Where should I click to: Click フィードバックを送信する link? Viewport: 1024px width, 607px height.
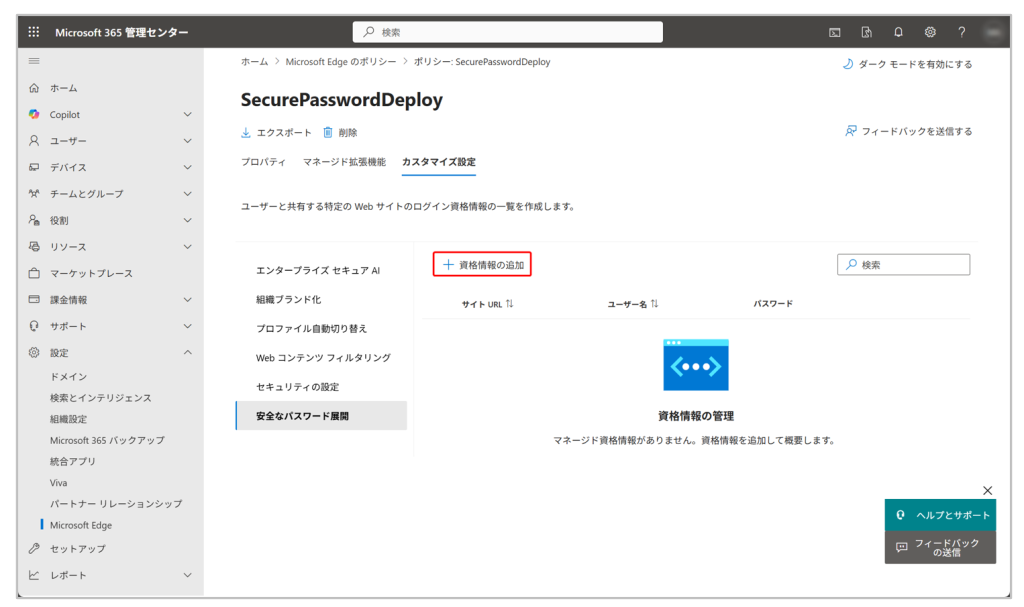click(x=908, y=131)
